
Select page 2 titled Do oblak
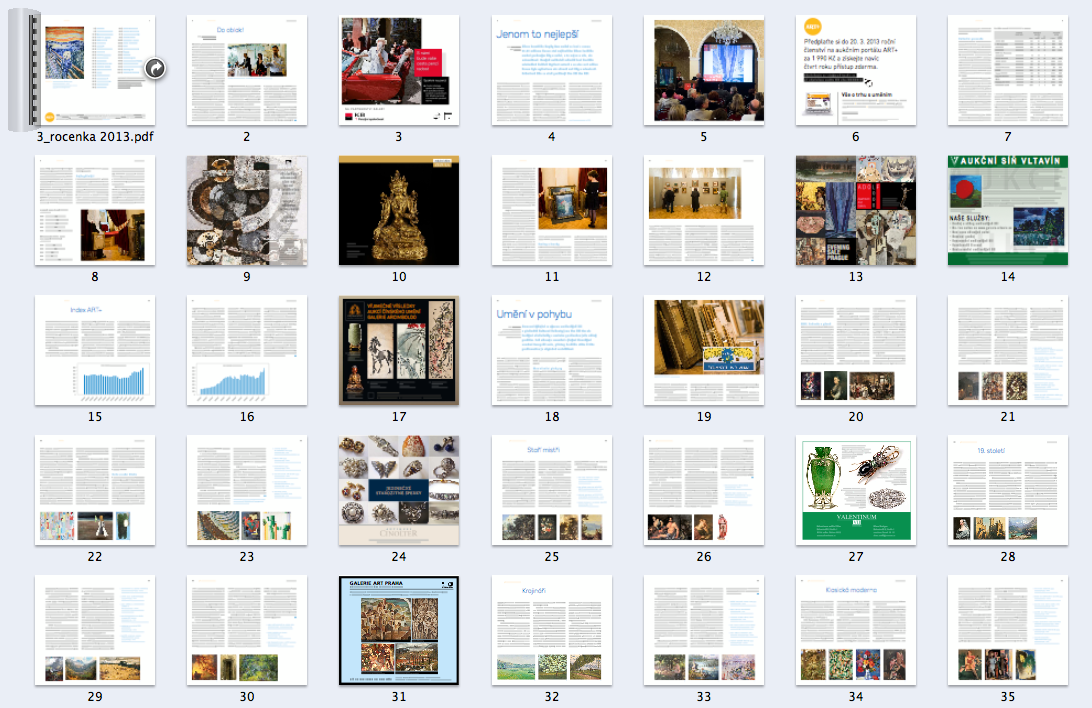click(x=247, y=70)
